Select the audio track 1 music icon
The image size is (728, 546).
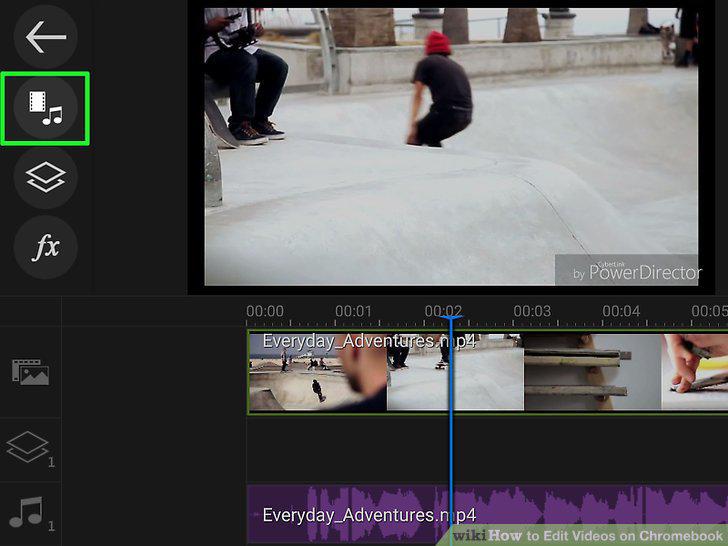(31, 514)
